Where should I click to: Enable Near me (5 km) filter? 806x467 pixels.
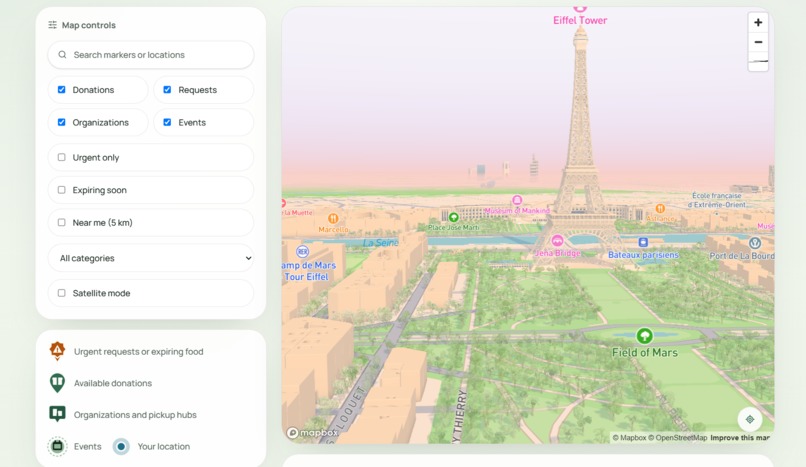tap(62, 222)
